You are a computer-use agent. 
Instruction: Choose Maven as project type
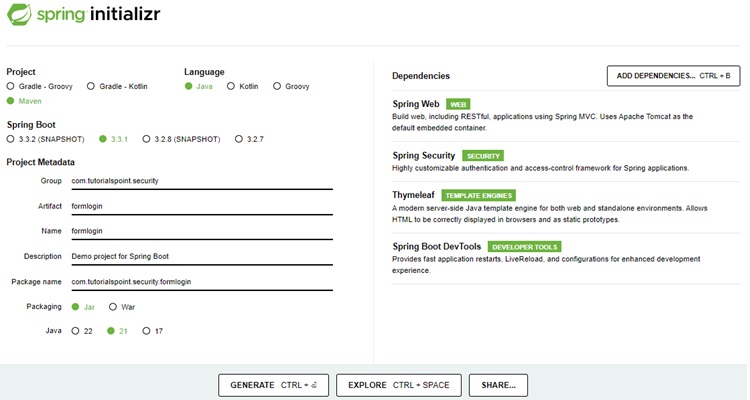coord(11,101)
